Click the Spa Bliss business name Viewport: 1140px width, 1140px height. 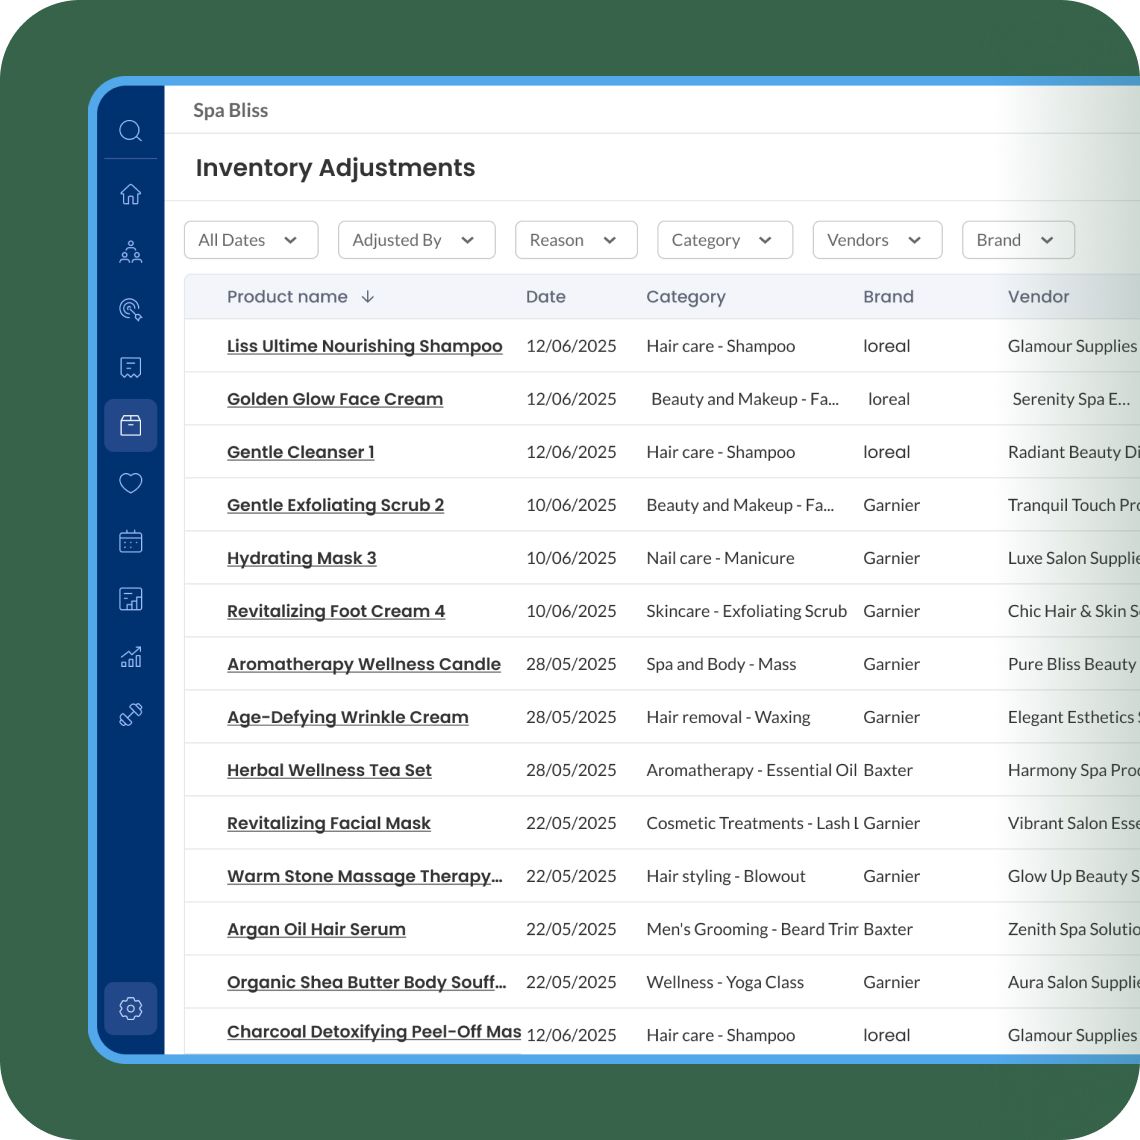point(230,111)
